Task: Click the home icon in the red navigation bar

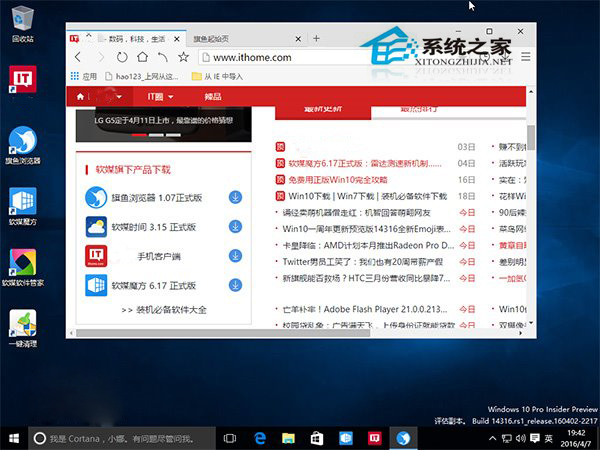Action: point(80,96)
